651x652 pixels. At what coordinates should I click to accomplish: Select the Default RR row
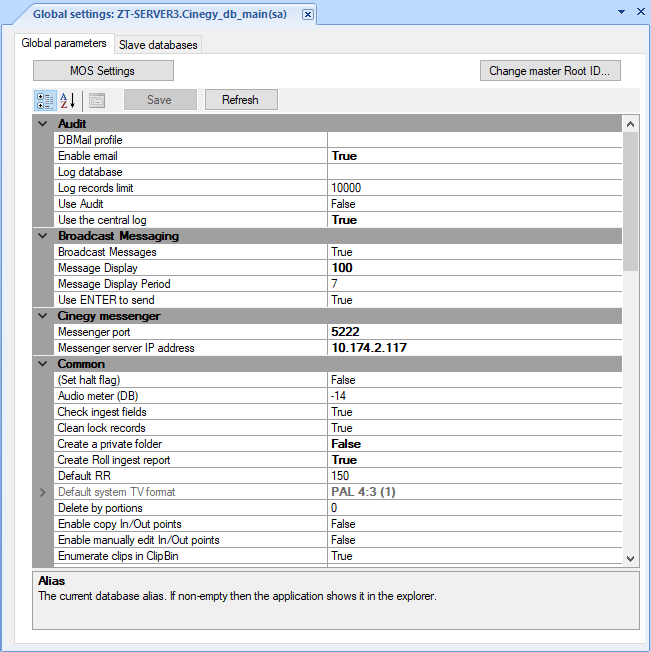click(x=338, y=476)
